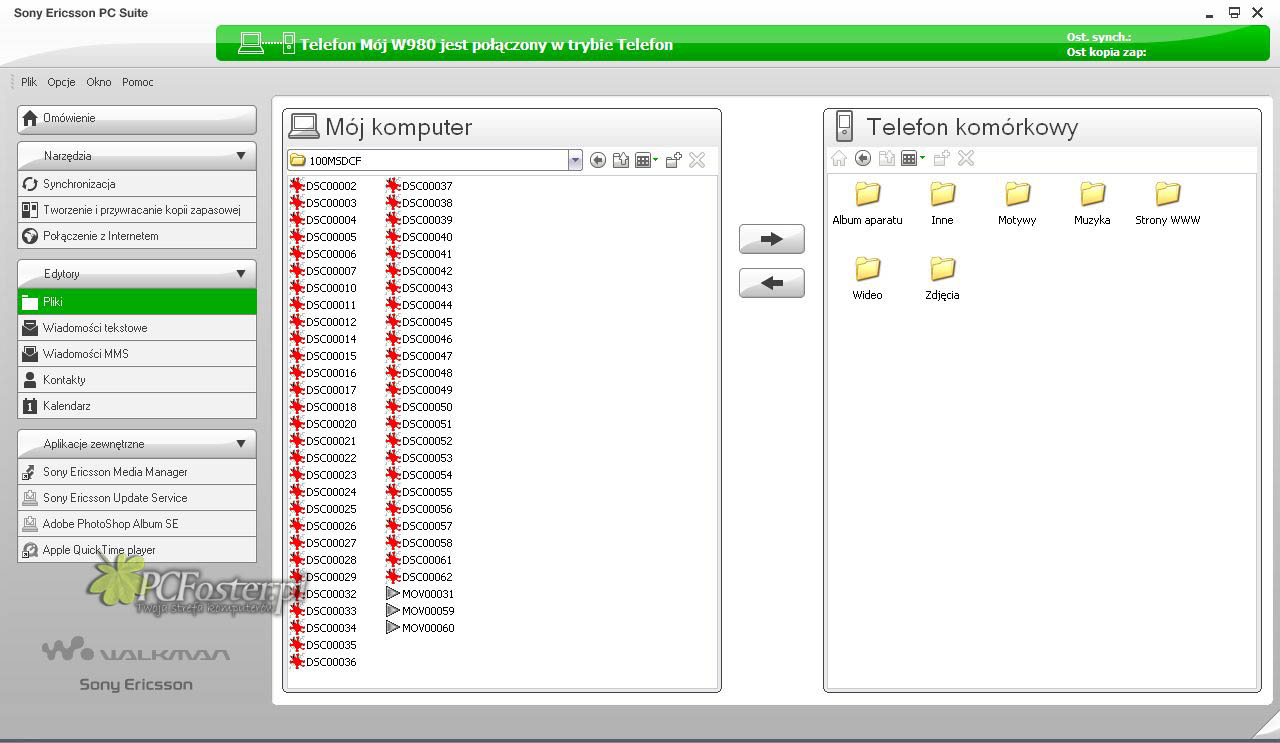Select file DSC00045
Viewport: 1280px width, 743px height.
419,322
